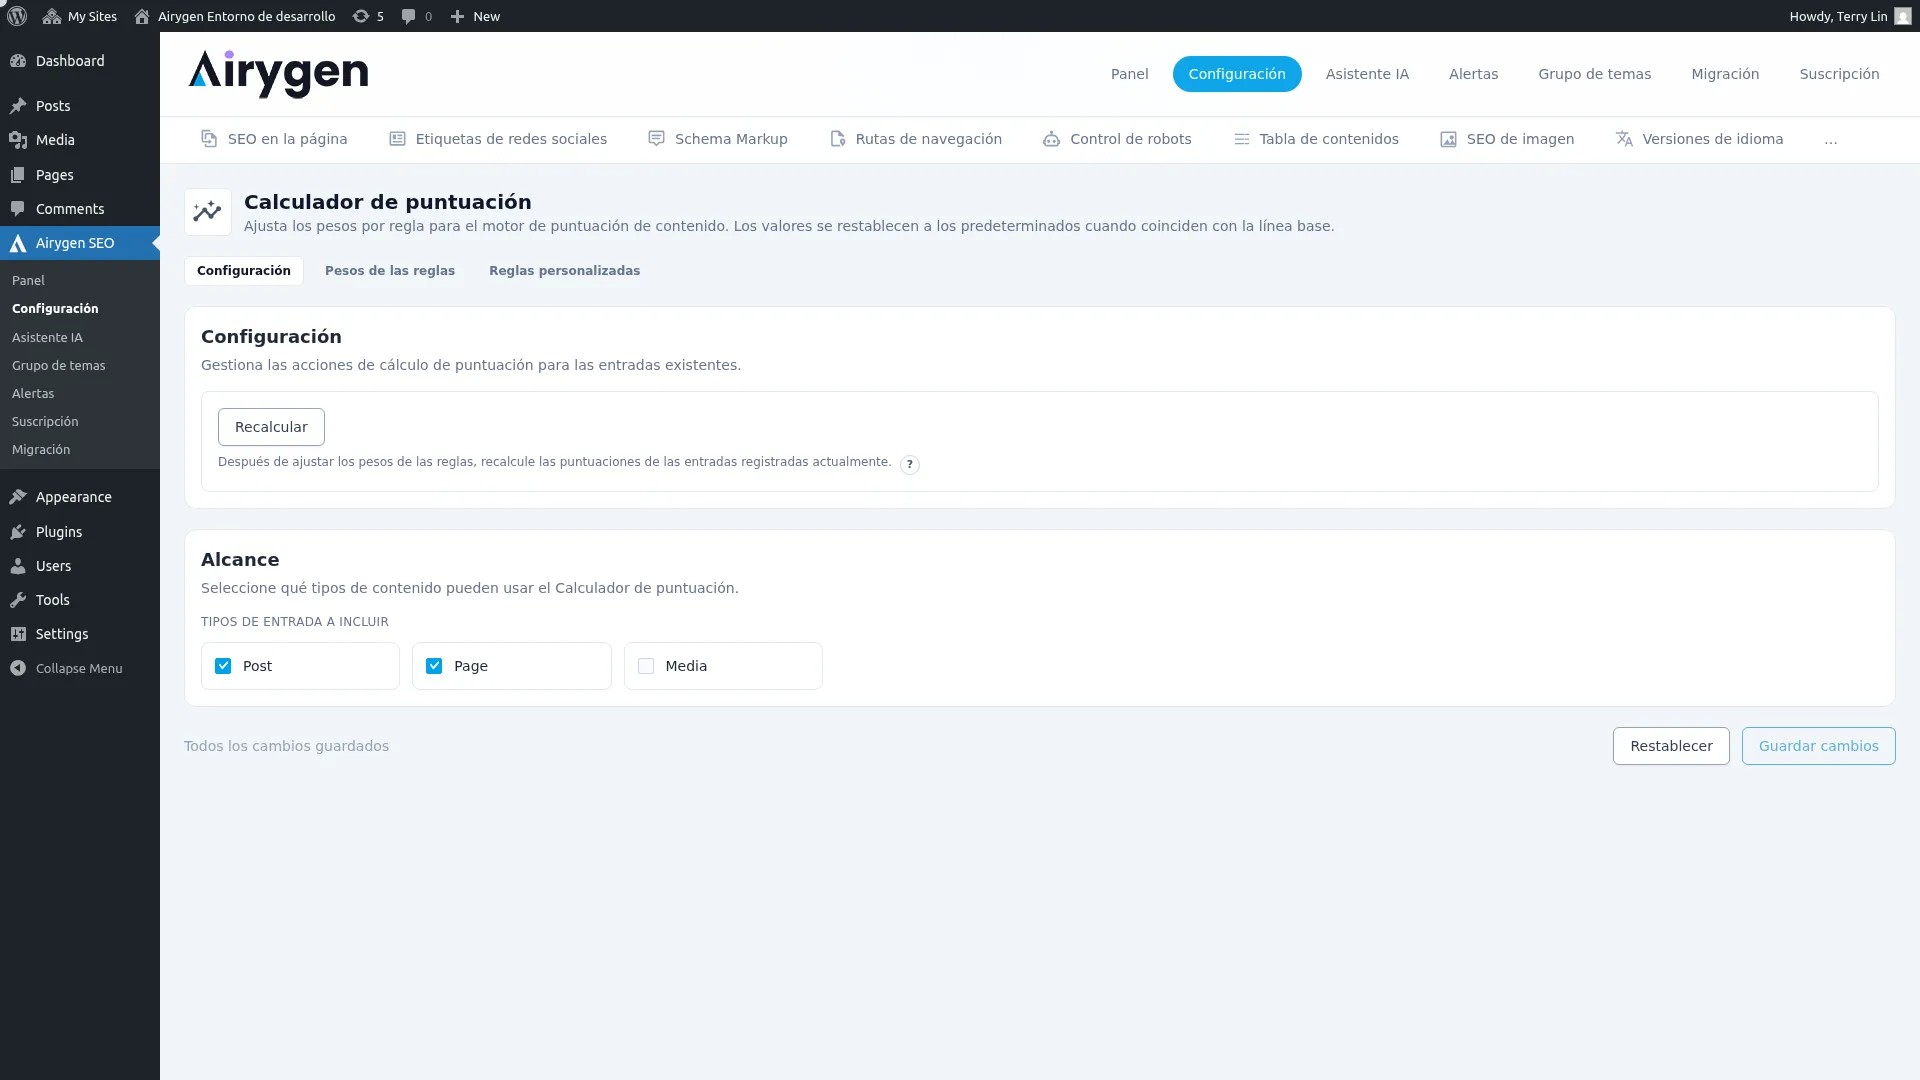
Task: Uncheck the Page entry type checkbox
Action: (434, 666)
